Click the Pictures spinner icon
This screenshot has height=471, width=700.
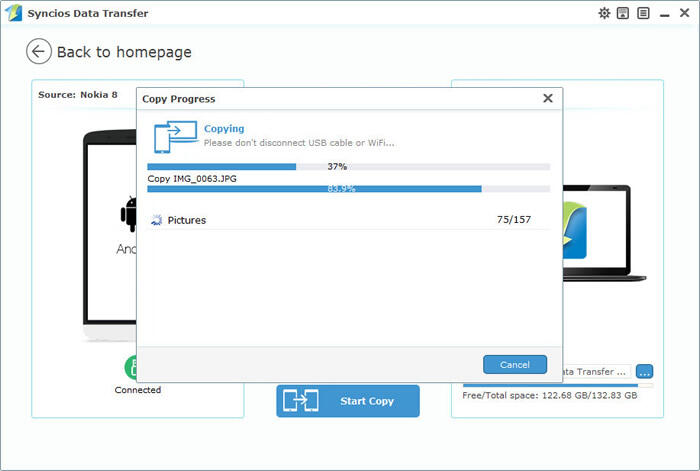click(156, 220)
